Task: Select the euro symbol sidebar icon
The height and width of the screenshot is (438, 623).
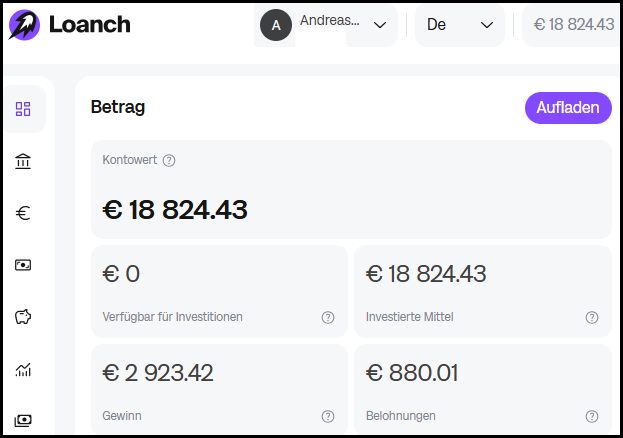Action: (x=23, y=213)
